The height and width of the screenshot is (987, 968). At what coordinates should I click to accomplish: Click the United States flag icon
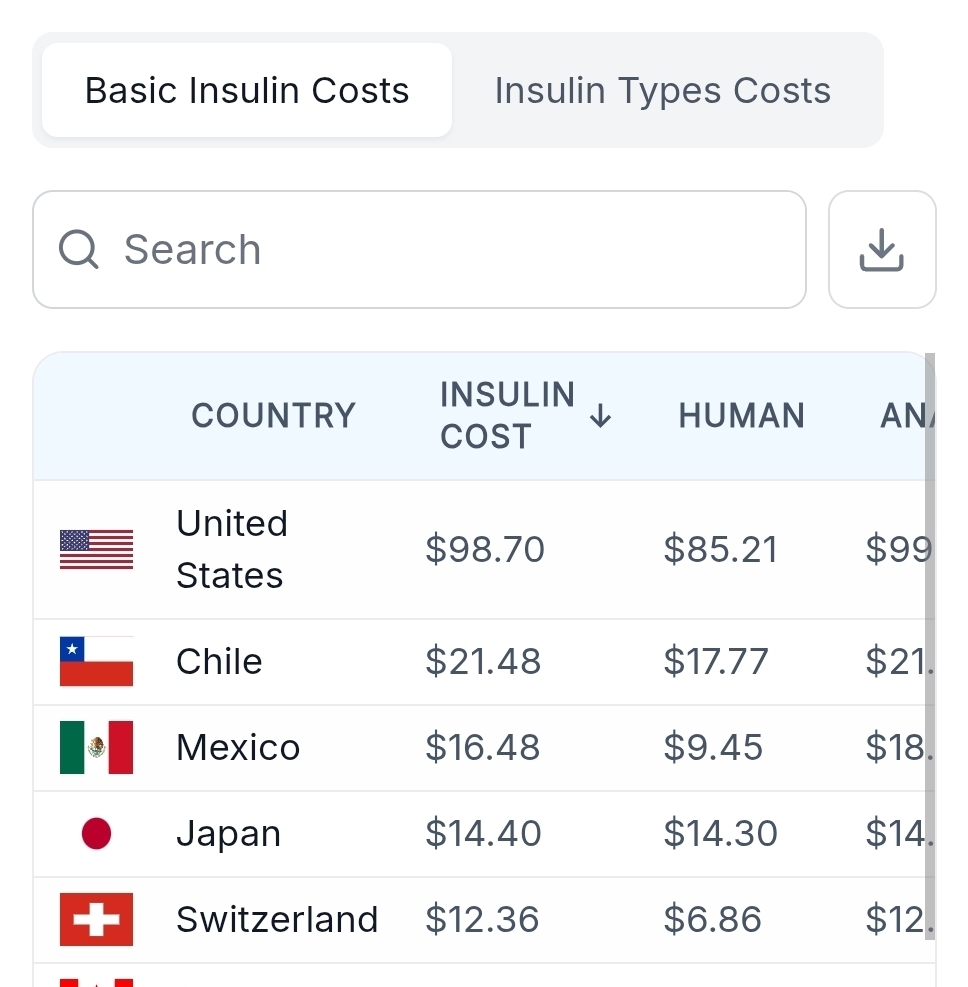(x=96, y=549)
